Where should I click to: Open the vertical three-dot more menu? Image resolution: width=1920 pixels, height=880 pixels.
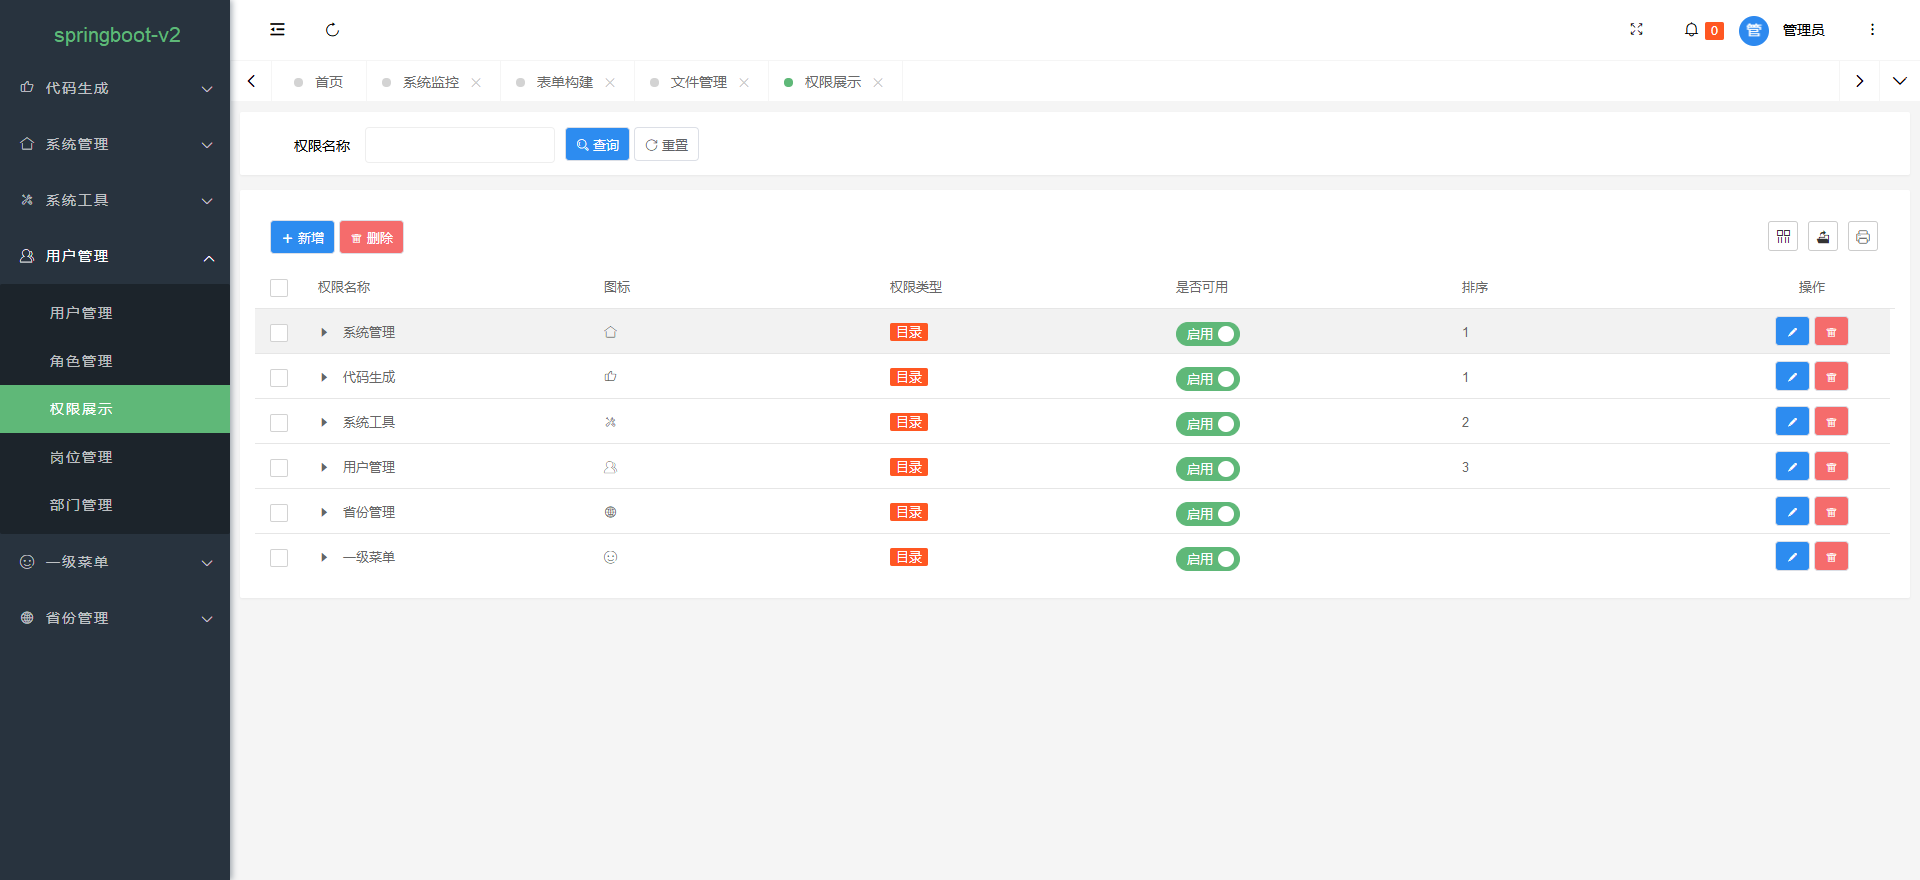tap(1872, 30)
